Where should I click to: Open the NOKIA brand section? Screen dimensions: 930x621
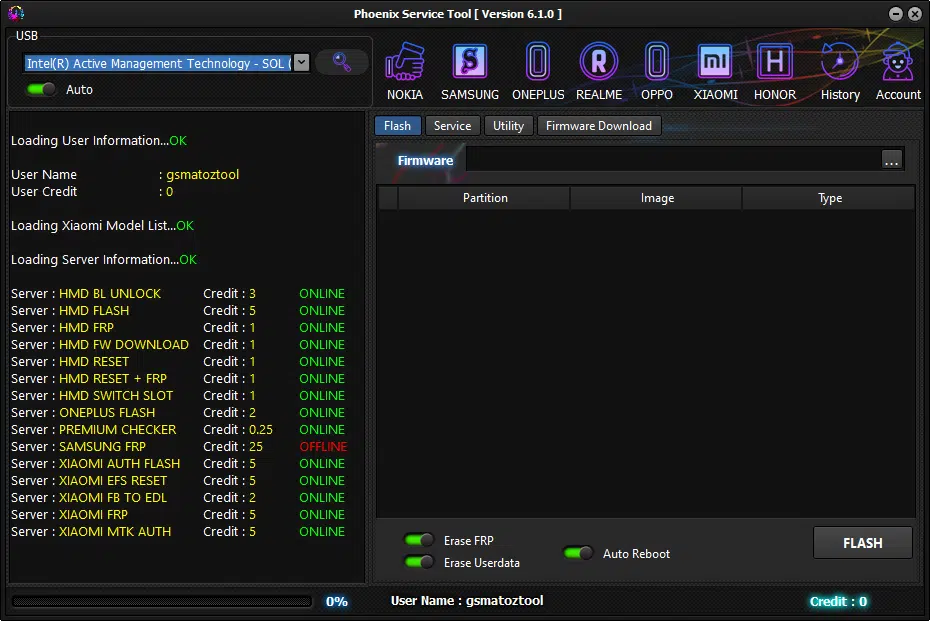click(405, 71)
